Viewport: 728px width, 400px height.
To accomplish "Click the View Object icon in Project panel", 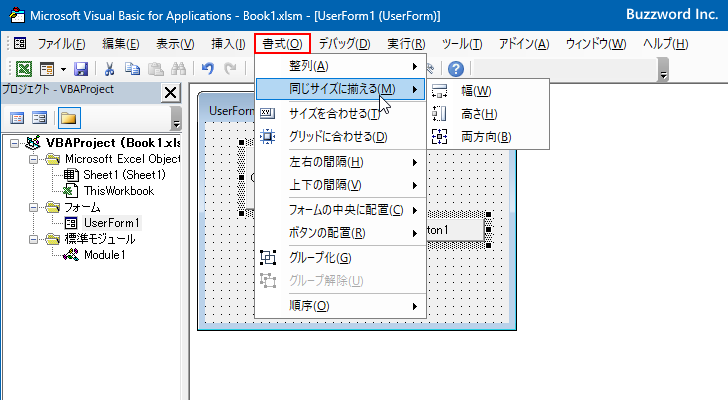I will click(x=41, y=118).
